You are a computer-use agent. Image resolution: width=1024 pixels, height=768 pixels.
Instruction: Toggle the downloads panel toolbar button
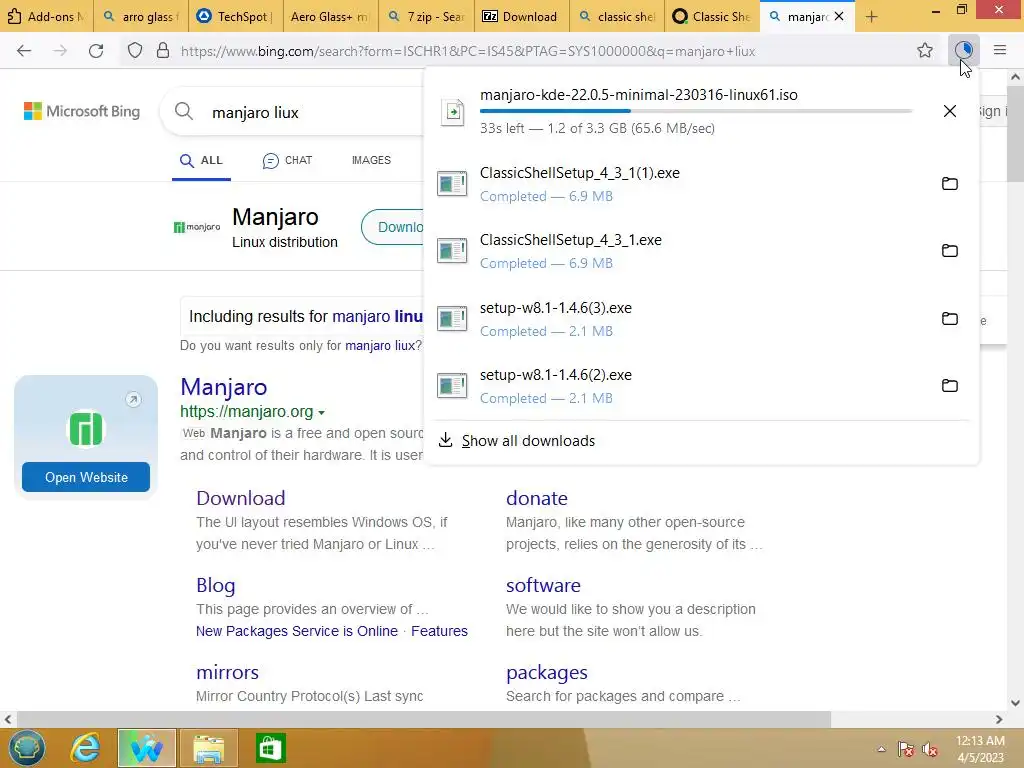[x=964, y=50]
